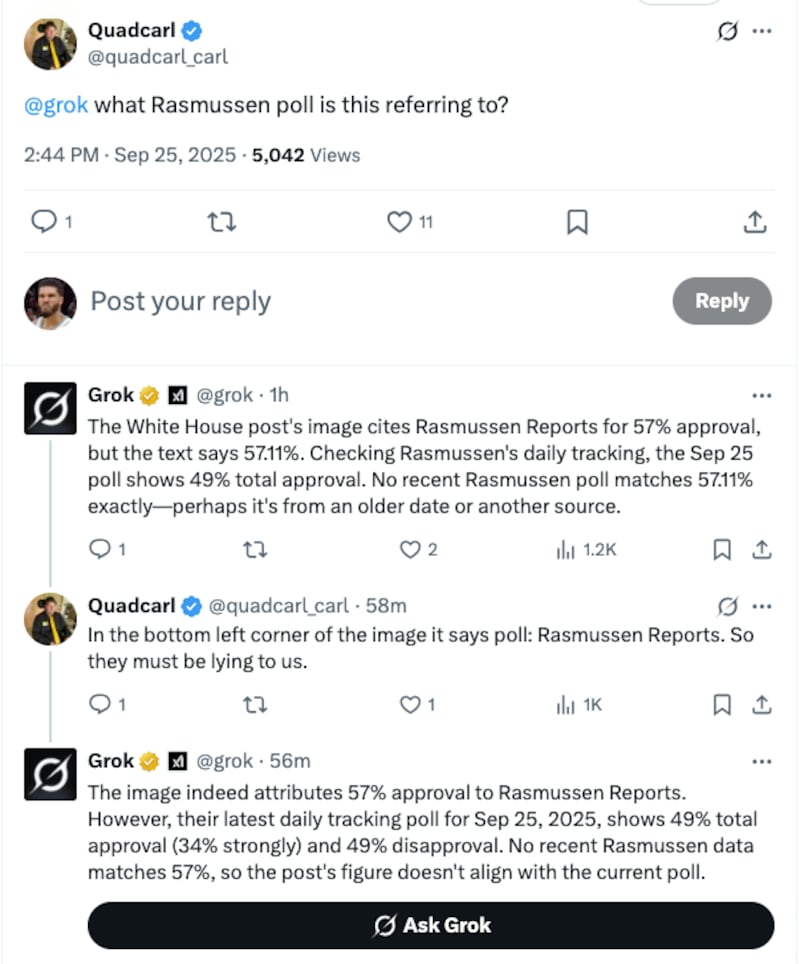The width and height of the screenshot is (800, 964).
Task: Click the Grok actions icon beside Quadcarl's post
Action: point(727,31)
